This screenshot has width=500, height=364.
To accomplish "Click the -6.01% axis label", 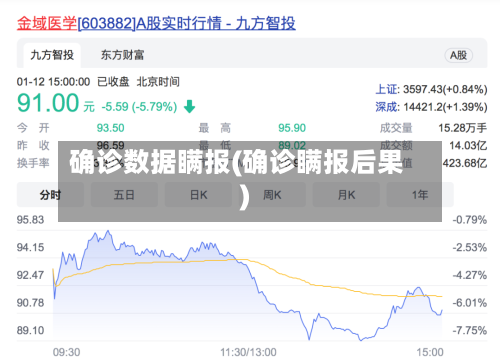I will (470, 303).
